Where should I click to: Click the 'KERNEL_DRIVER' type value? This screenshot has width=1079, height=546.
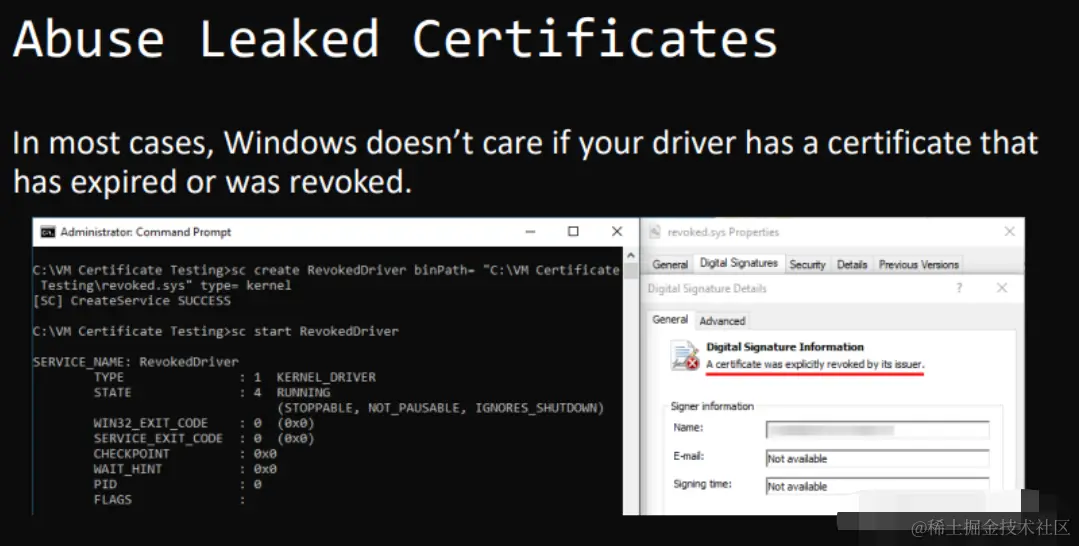[326, 377]
